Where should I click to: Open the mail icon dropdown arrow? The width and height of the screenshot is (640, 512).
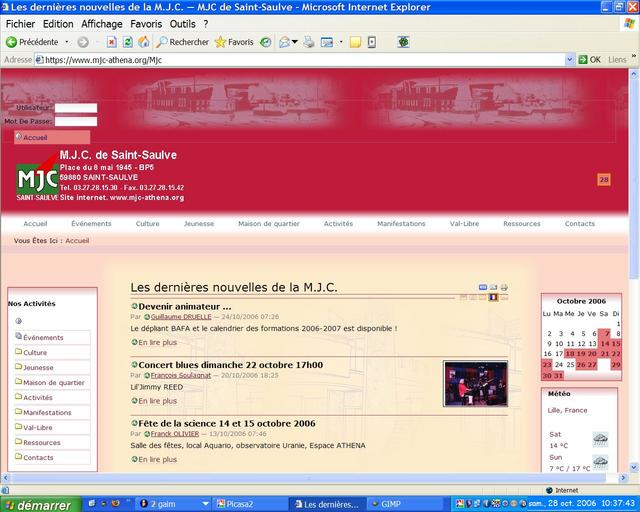pyautogui.click(x=295, y=42)
